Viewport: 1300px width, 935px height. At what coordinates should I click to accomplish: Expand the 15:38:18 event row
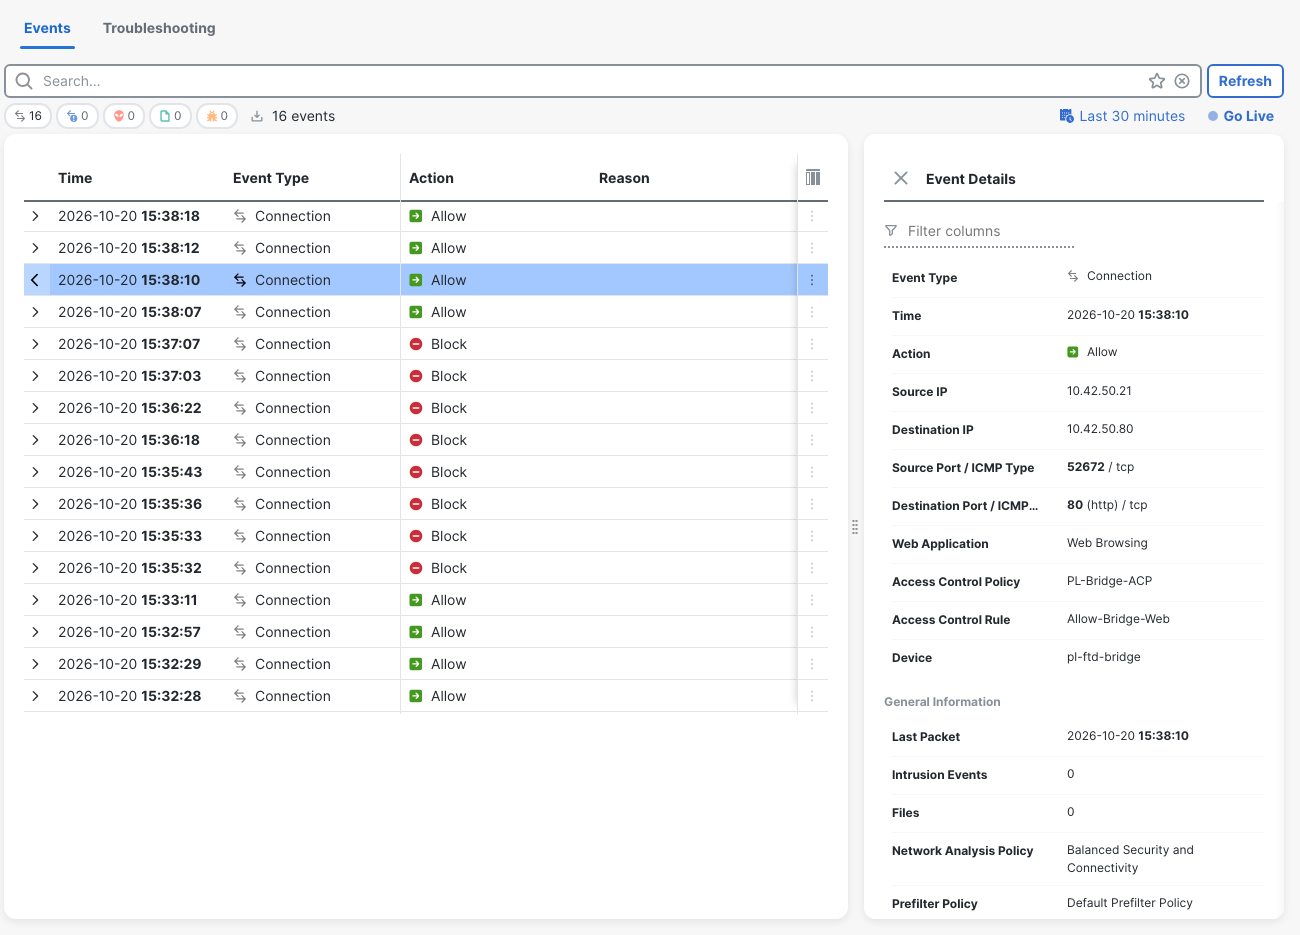(x=35, y=216)
